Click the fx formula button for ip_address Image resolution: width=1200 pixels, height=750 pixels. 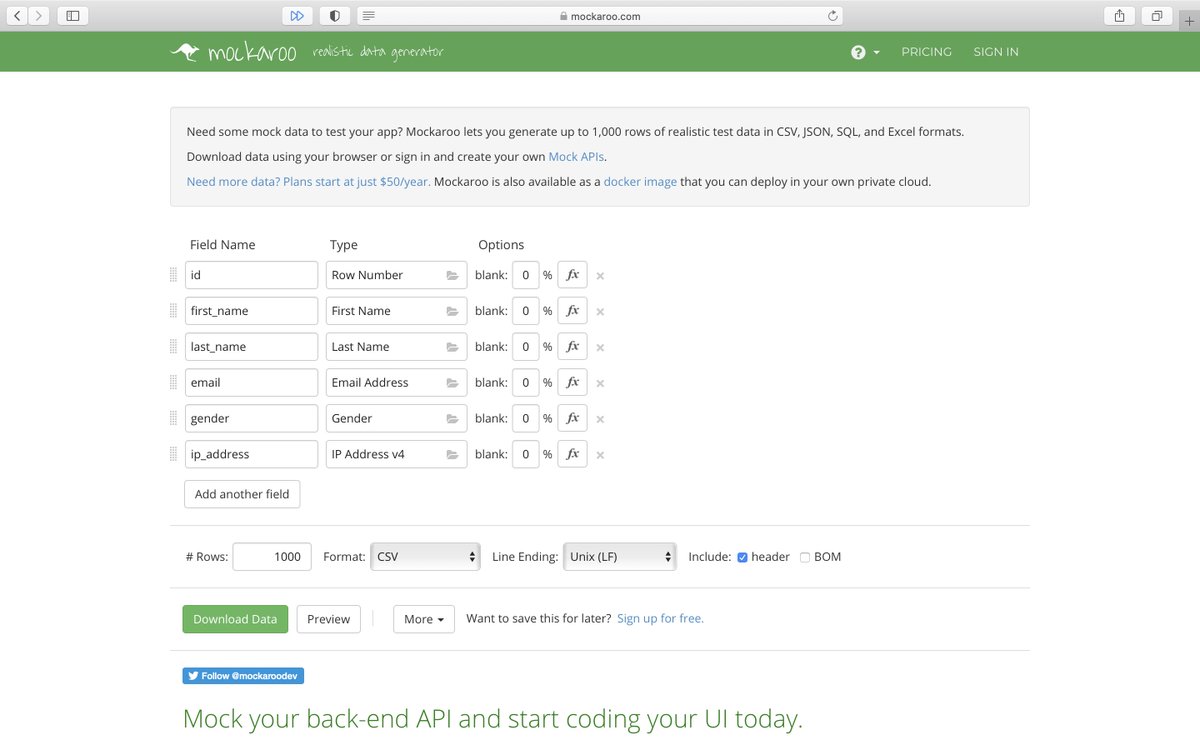[572, 454]
